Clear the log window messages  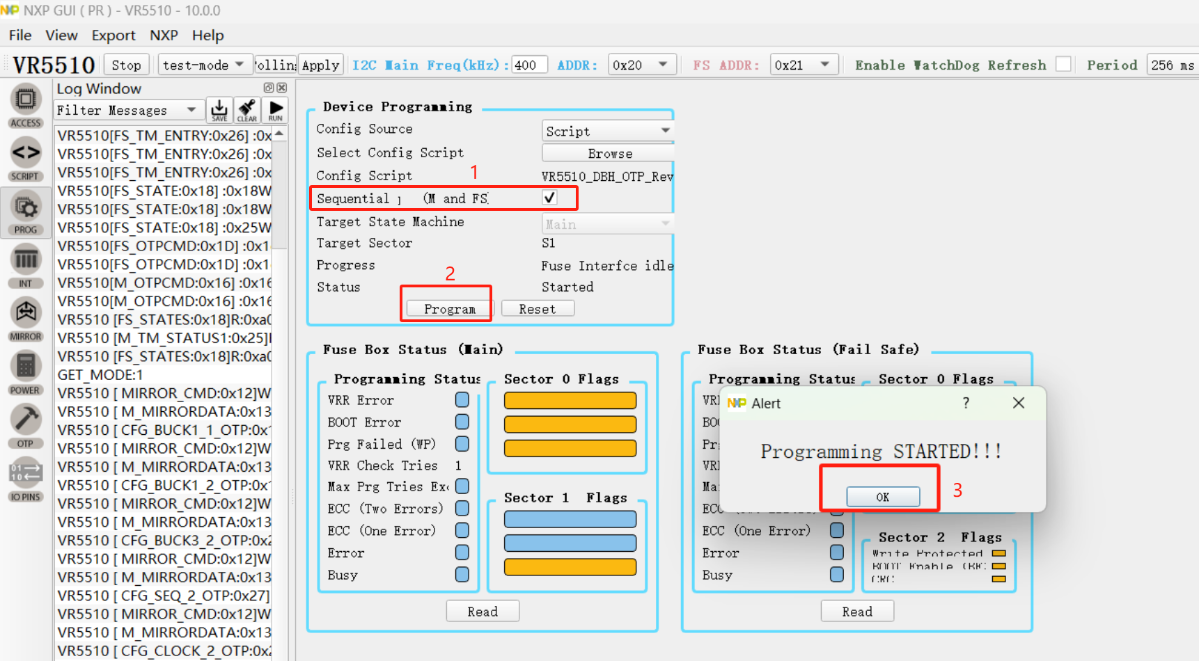pyautogui.click(x=247, y=110)
